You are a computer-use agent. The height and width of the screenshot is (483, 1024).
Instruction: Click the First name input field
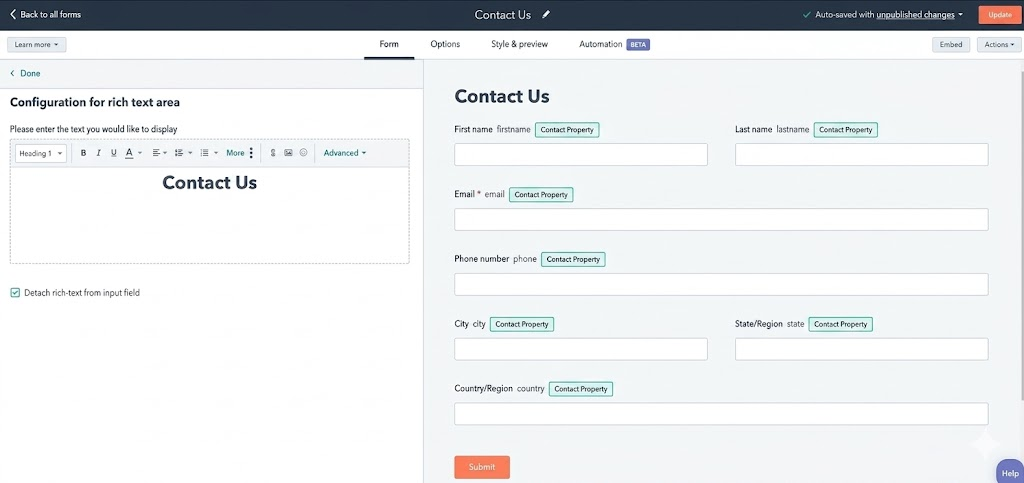coord(581,155)
